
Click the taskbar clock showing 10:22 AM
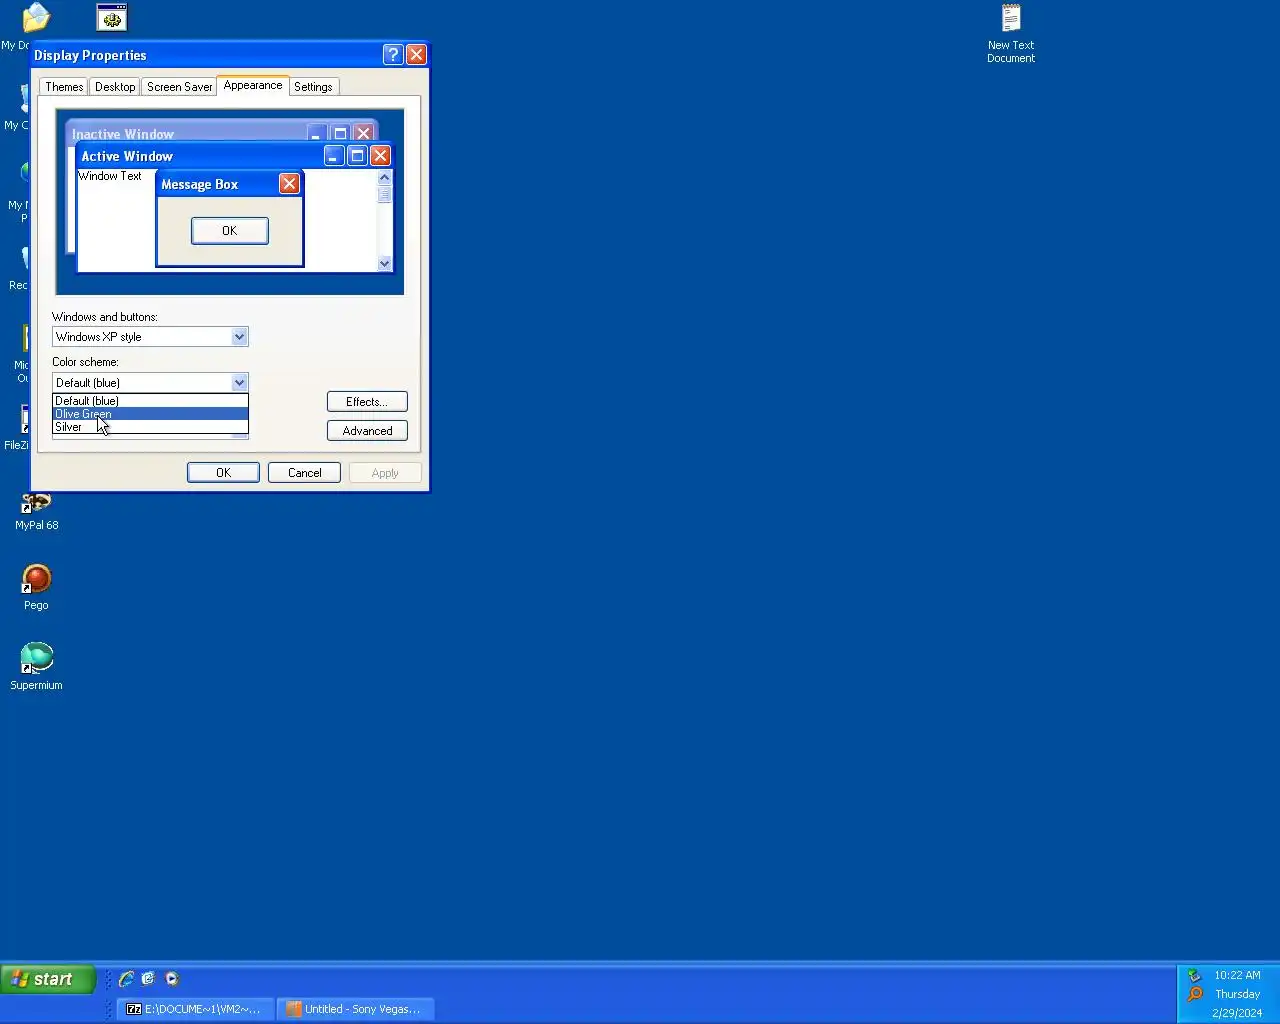[x=1237, y=975]
